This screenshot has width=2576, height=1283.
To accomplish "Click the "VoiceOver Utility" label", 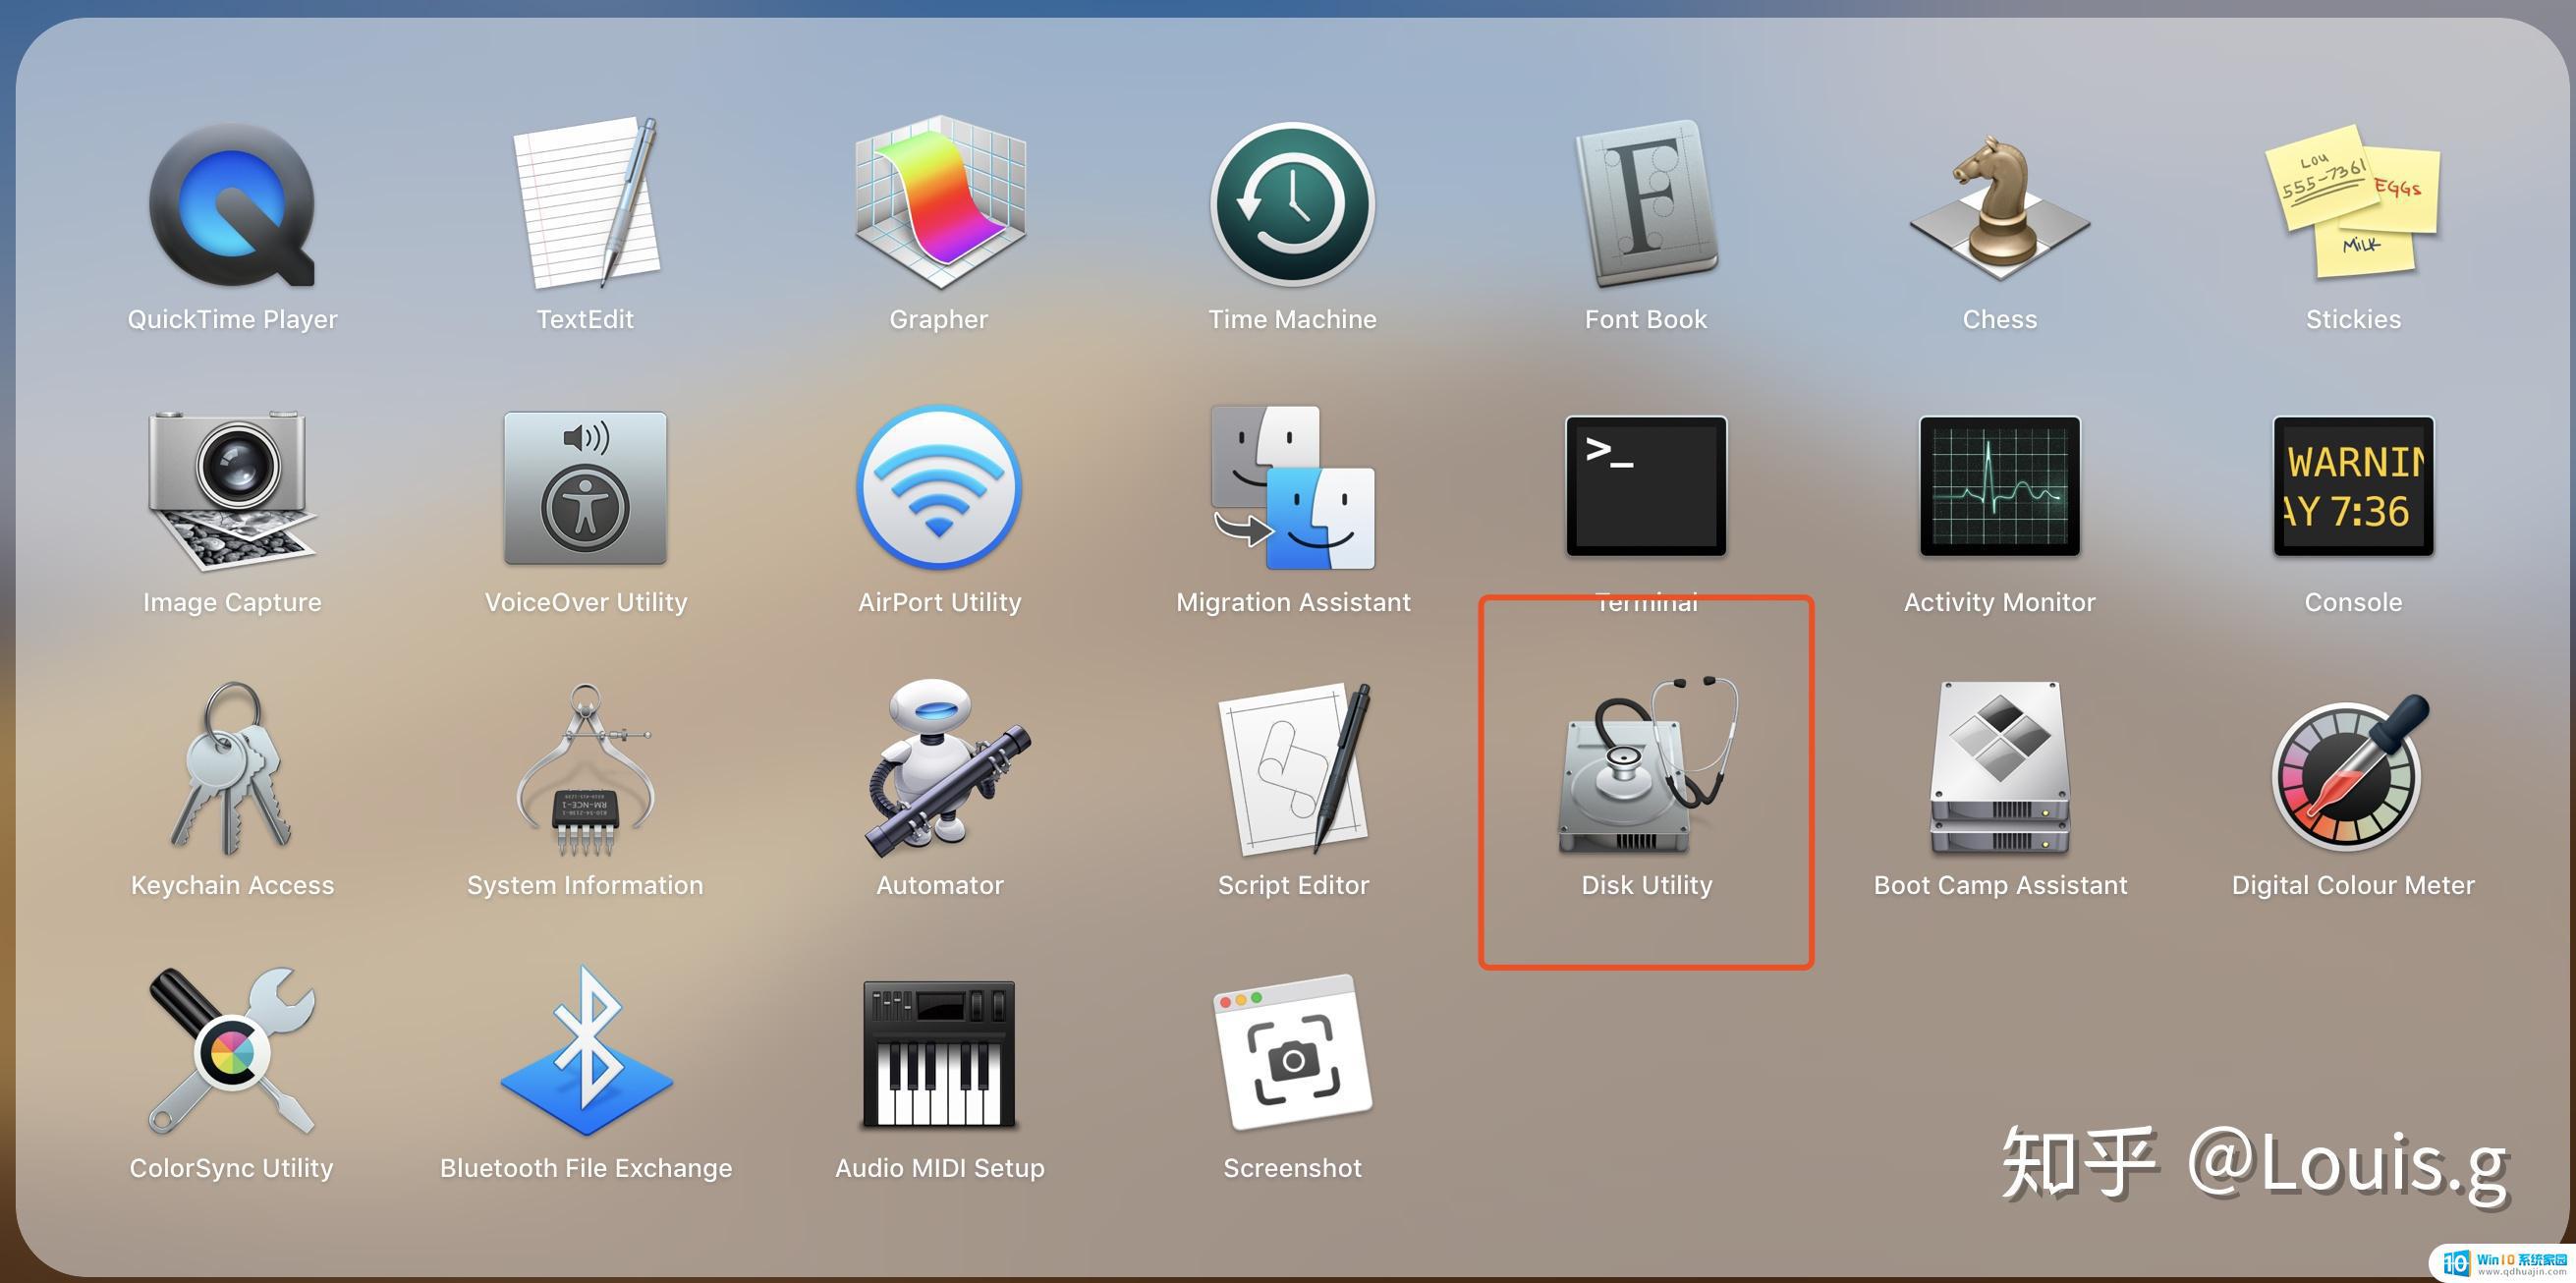I will pyautogui.click(x=586, y=602).
